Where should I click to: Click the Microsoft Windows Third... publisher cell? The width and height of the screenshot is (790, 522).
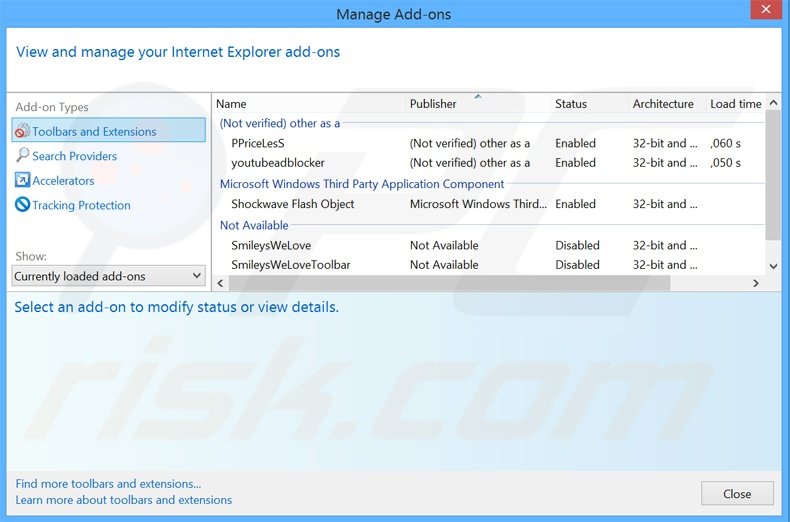[478, 204]
